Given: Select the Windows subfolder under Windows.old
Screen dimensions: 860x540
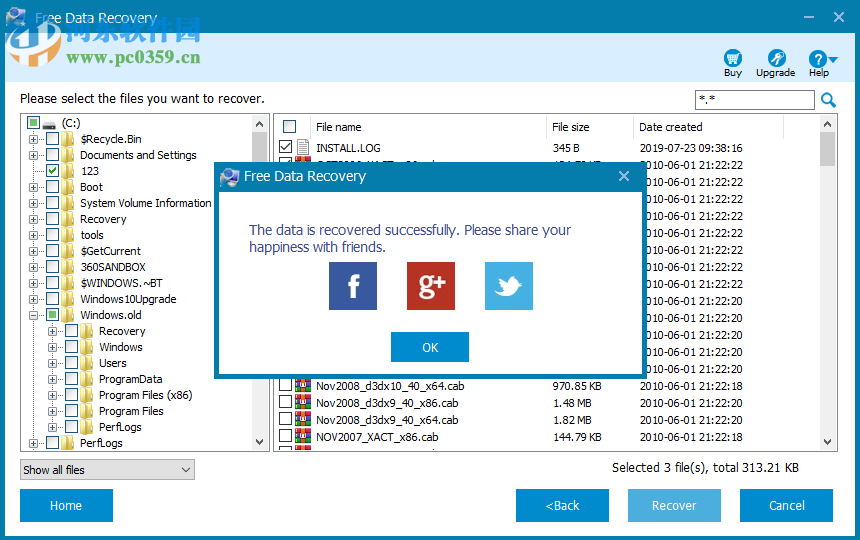Looking at the screenshot, I should [121, 347].
